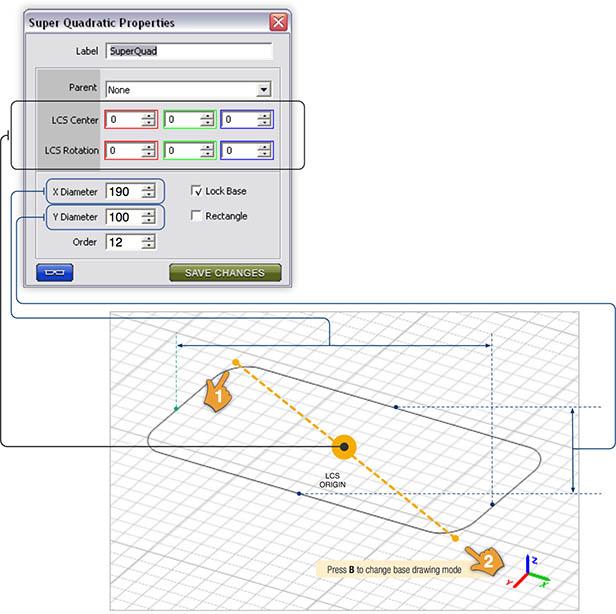616x614 pixels.
Task: Click the Order spinner arrows
Action: 148,242
